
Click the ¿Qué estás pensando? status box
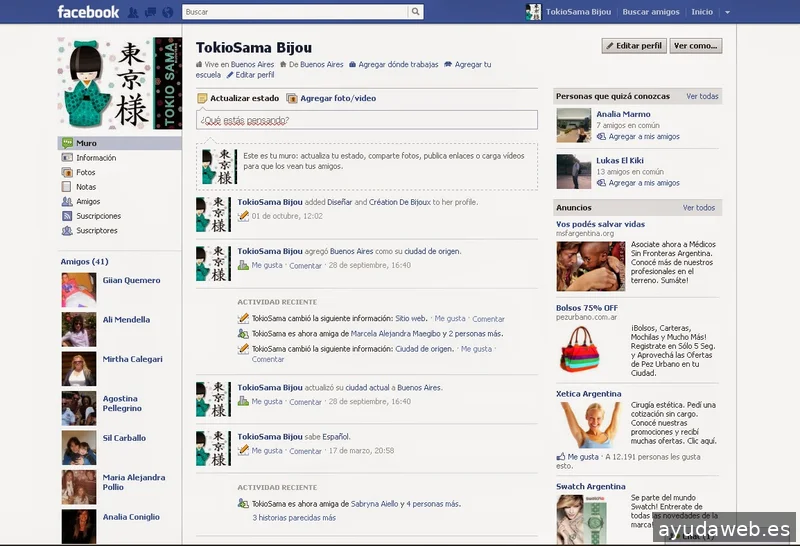click(x=366, y=120)
